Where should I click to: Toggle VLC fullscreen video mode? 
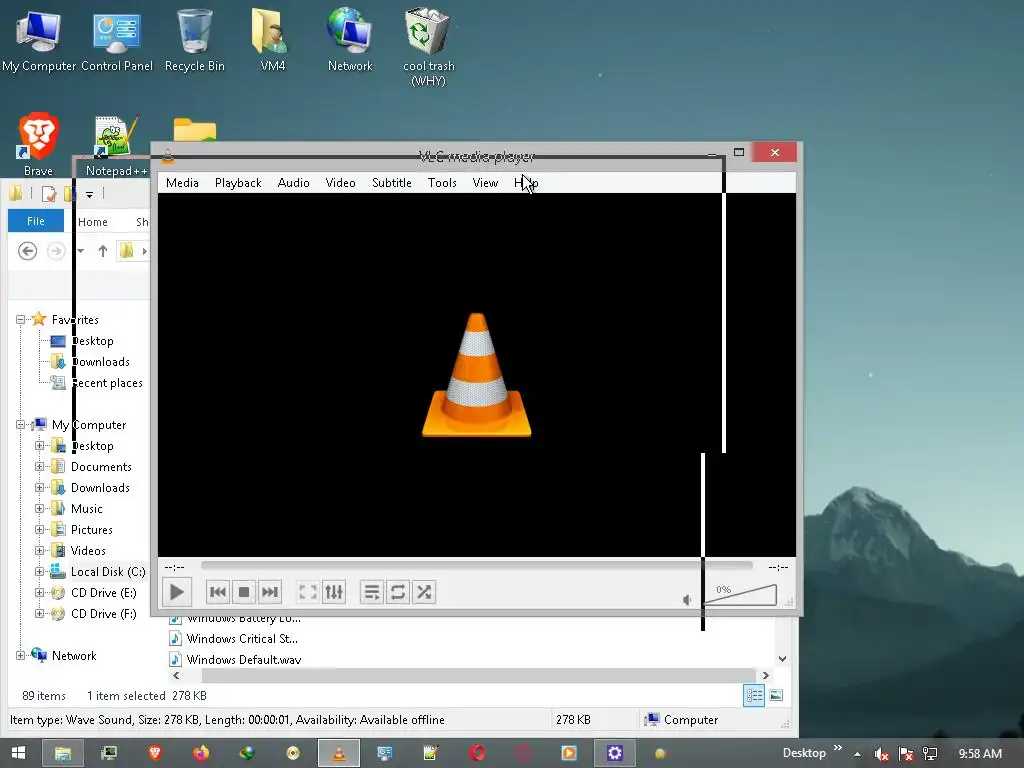[308, 592]
